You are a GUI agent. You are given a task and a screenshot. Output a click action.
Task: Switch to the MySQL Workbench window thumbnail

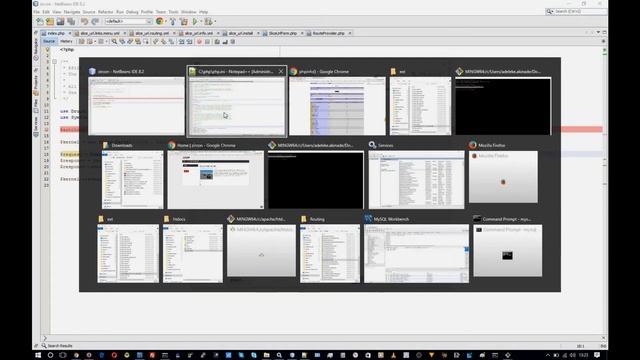[x=416, y=249]
